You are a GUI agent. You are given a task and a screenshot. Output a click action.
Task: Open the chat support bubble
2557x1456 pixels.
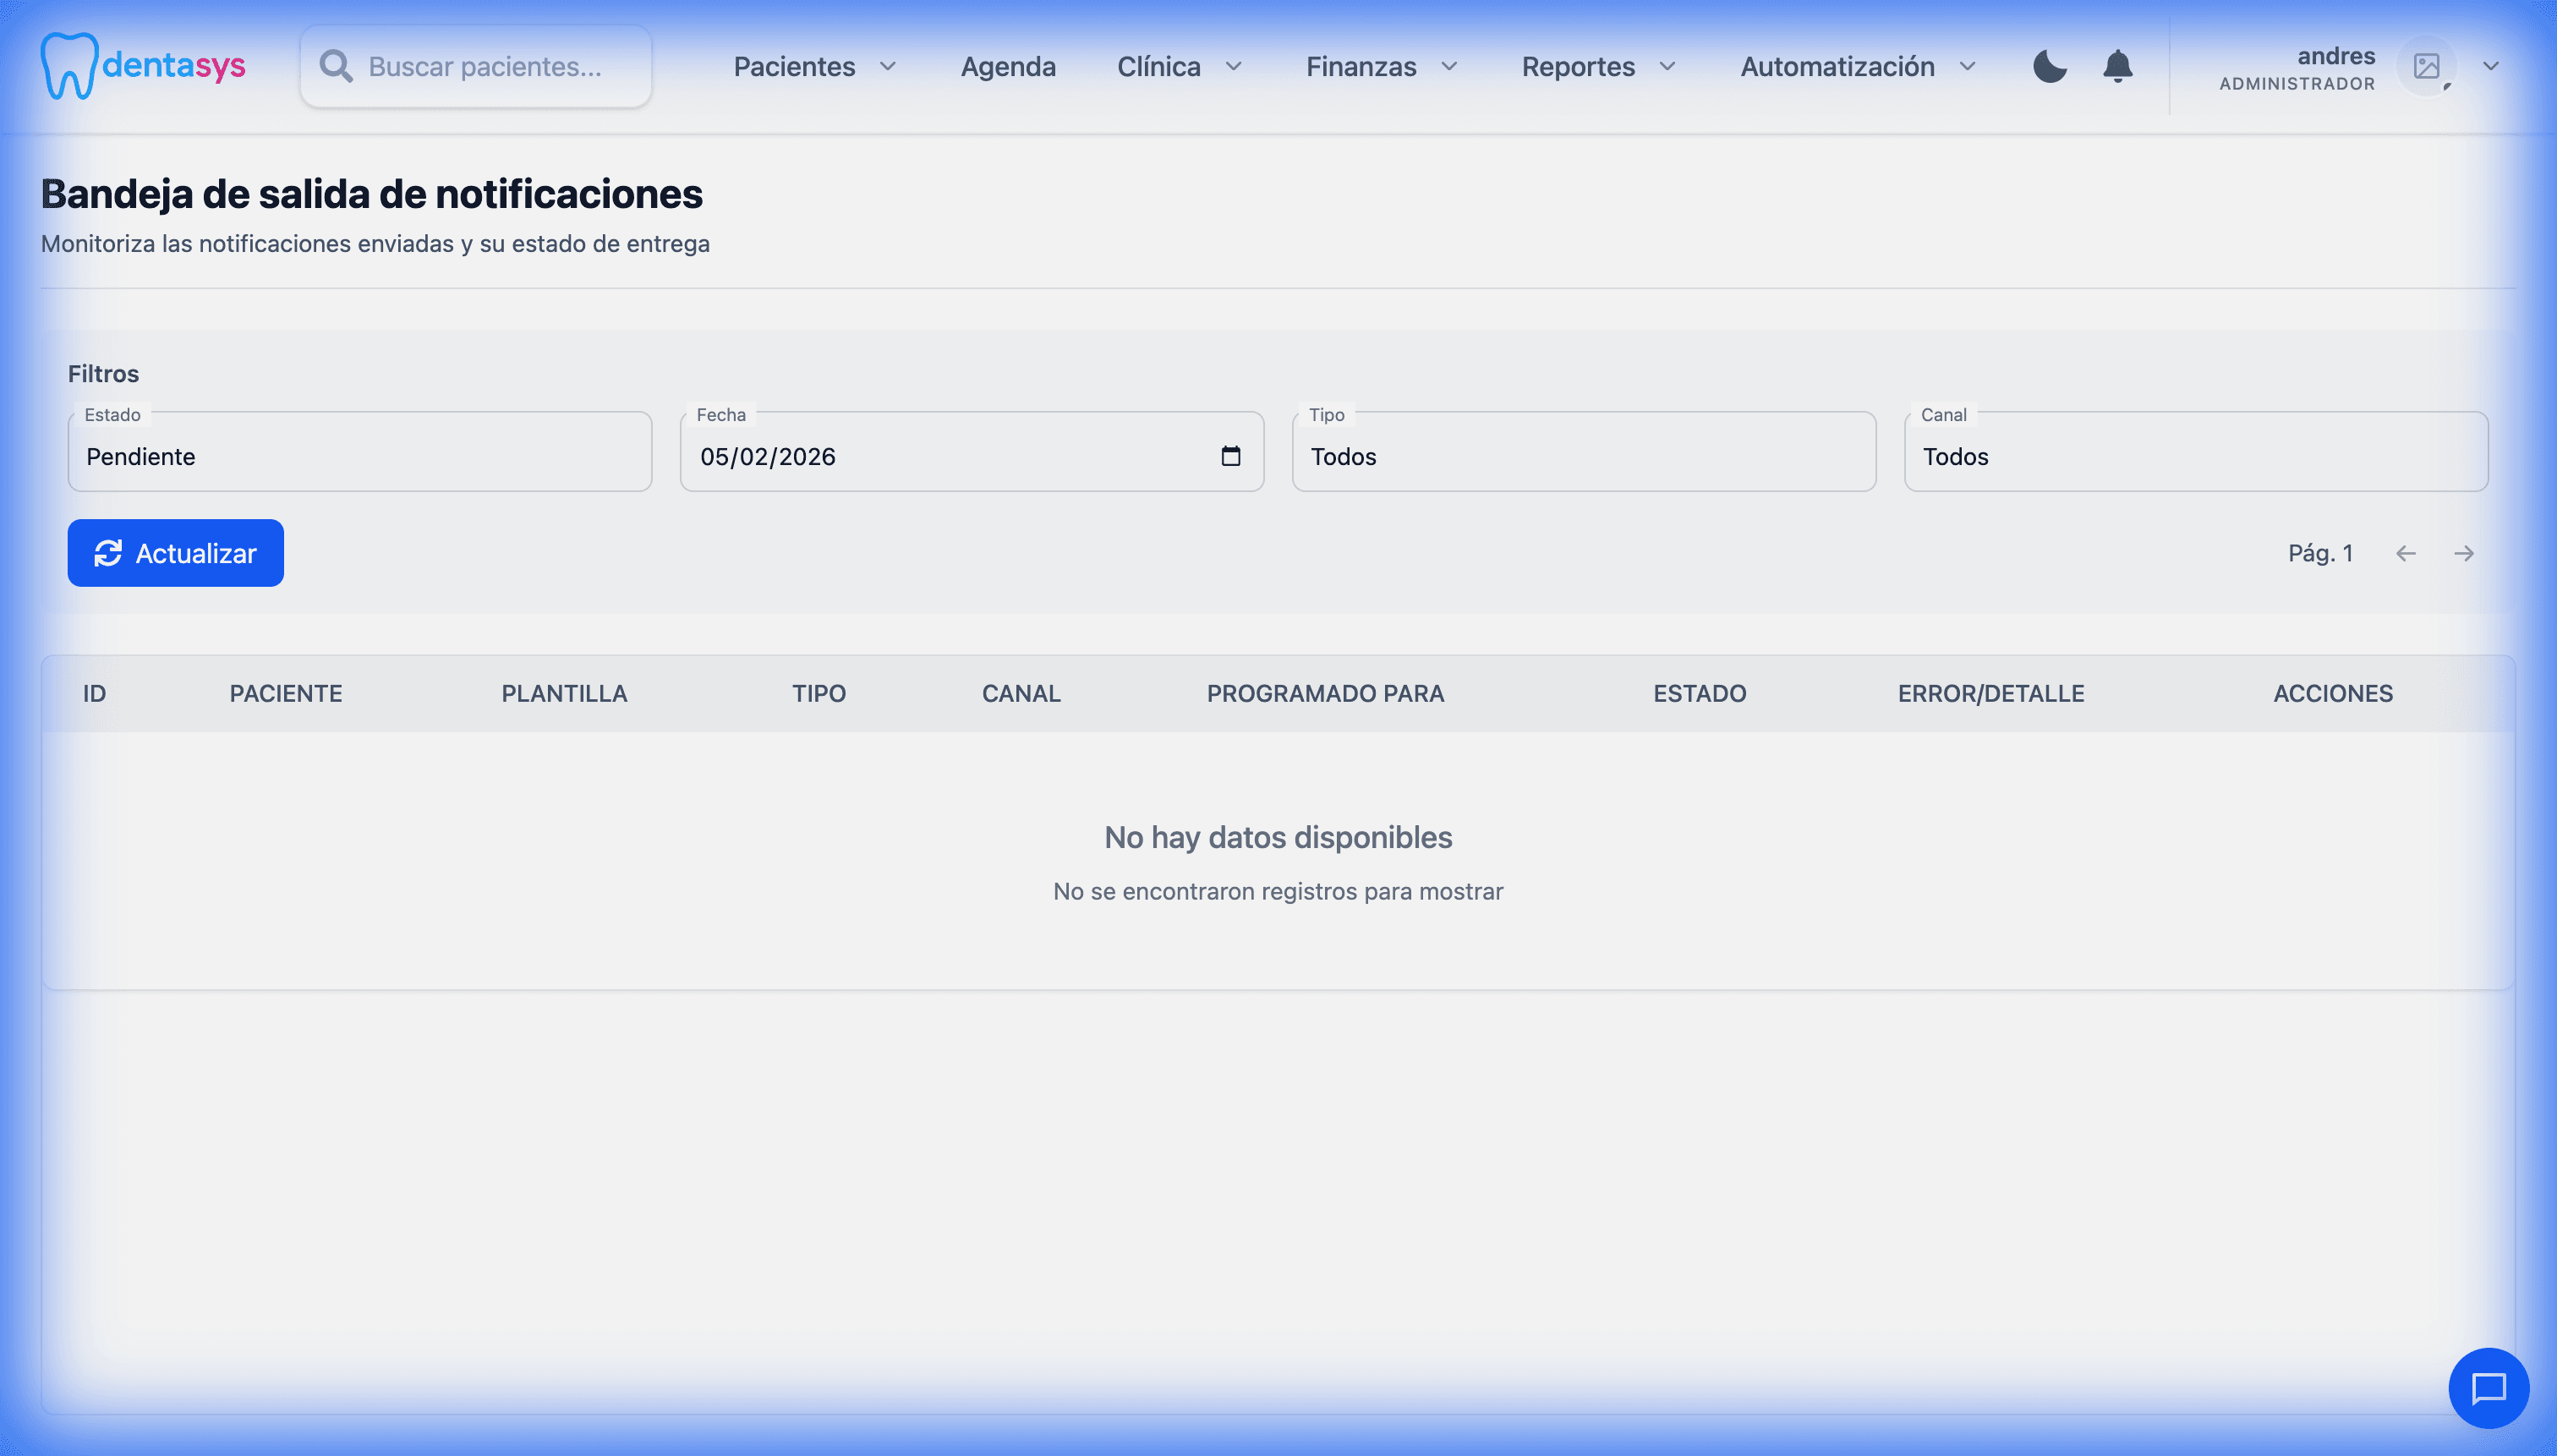point(2488,1388)
